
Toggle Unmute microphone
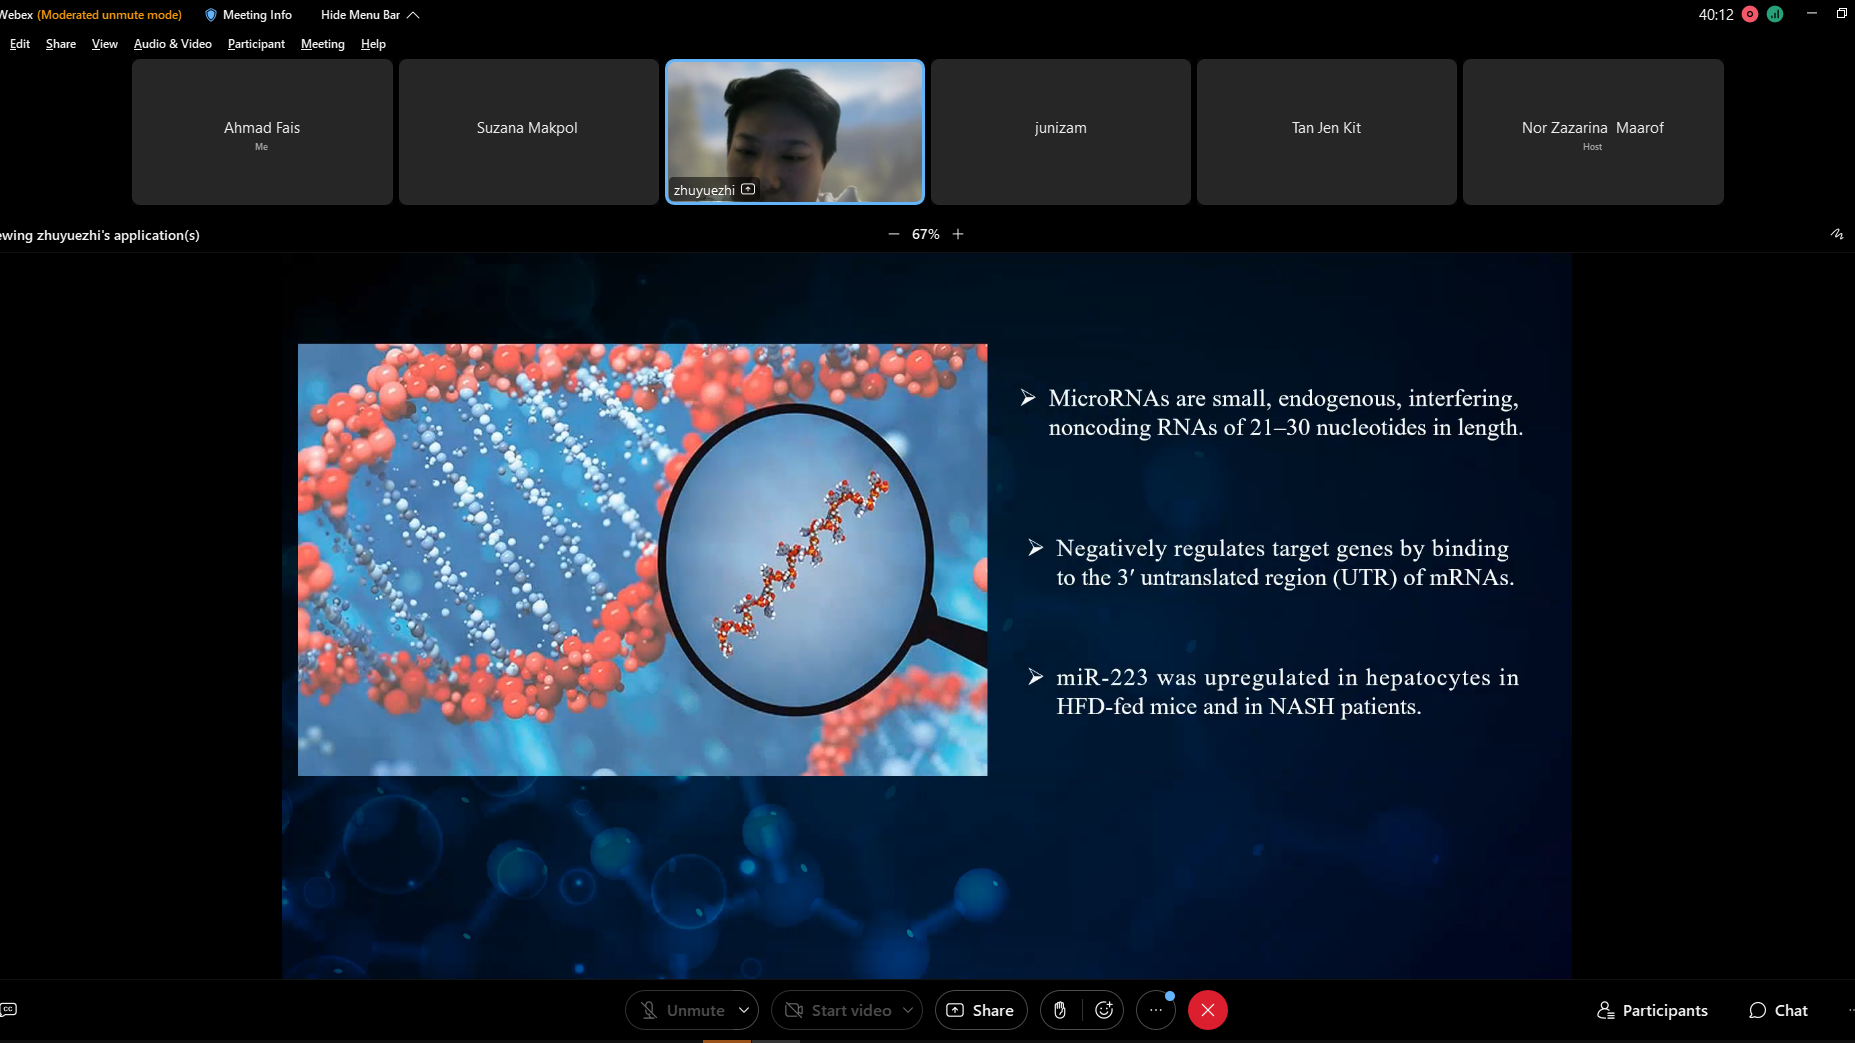click(x=683, y=1010)
